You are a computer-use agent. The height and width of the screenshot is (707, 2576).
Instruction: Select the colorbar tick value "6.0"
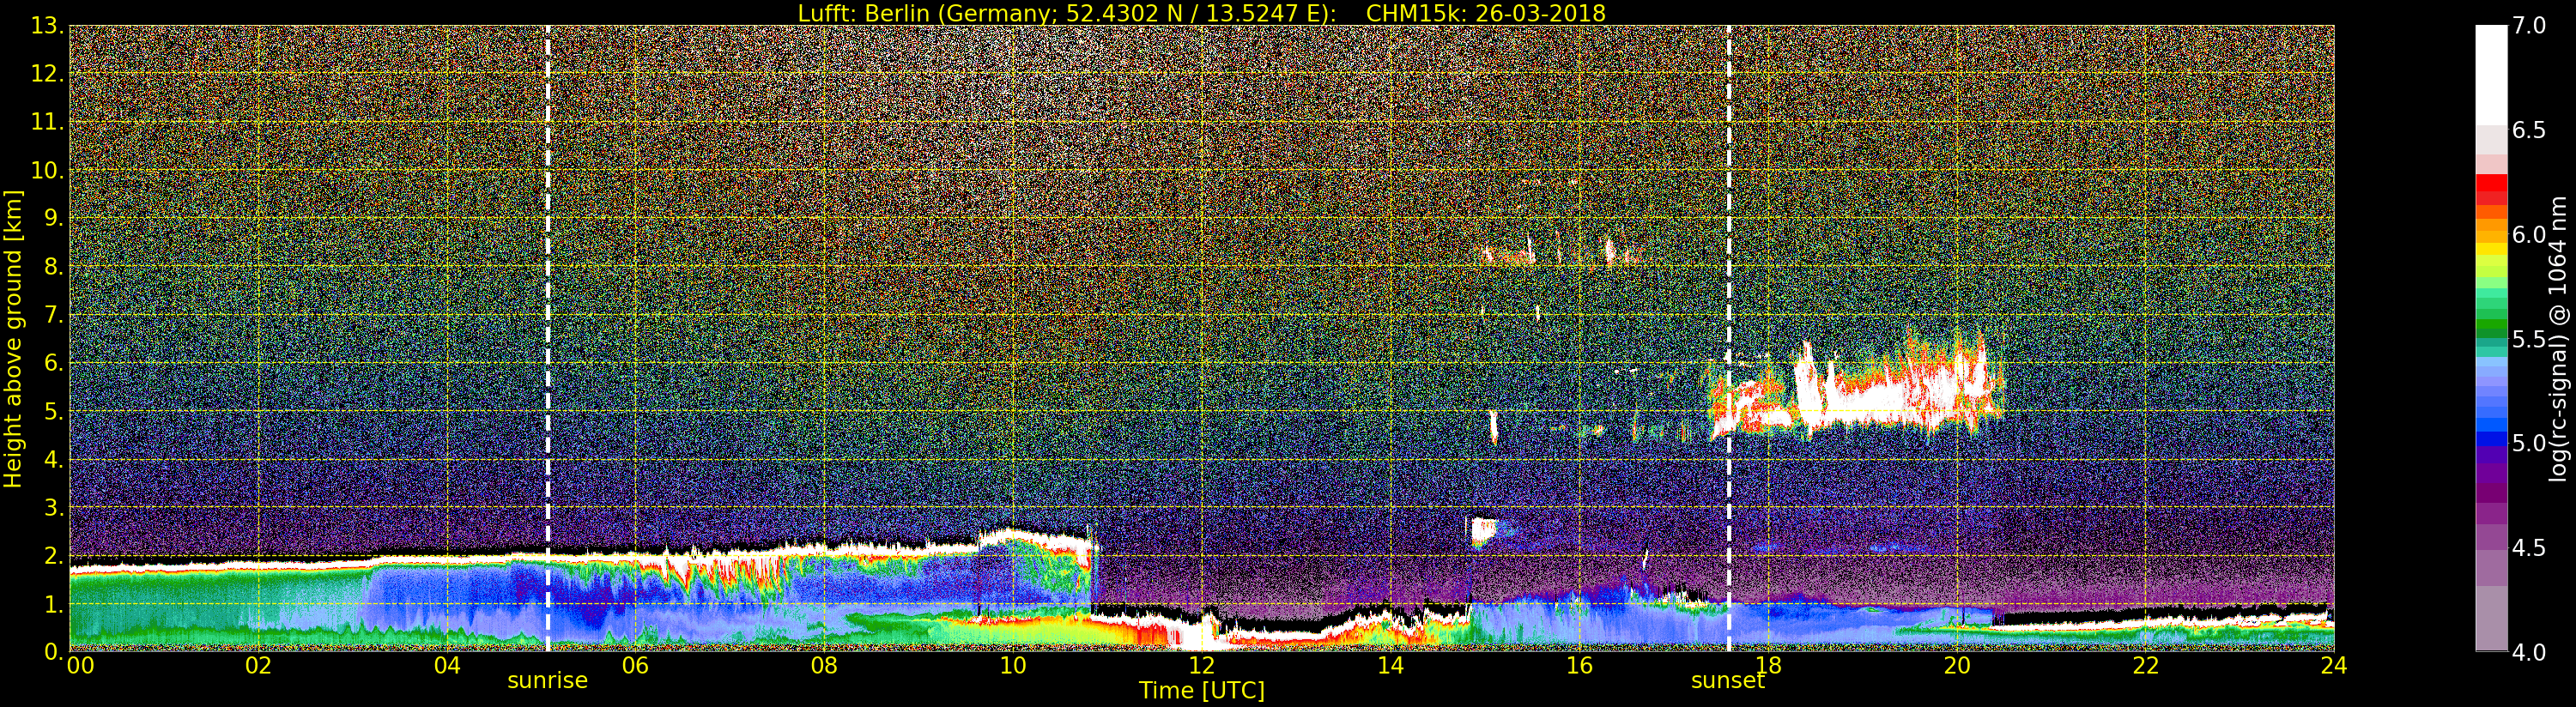pyautogui.click(x=2530, y=234)
